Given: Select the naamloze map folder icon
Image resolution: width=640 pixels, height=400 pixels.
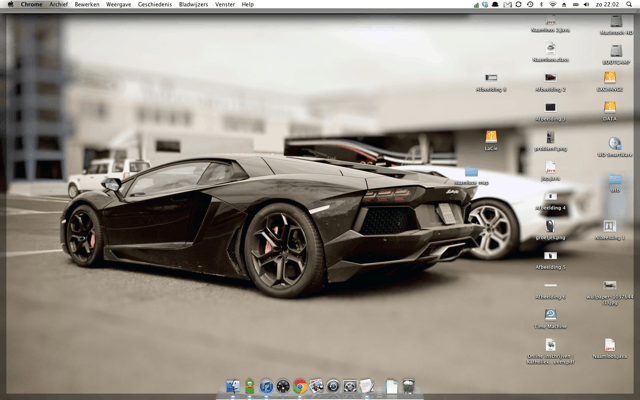Looking at the screenshot, I should click(x=471, y=171).
